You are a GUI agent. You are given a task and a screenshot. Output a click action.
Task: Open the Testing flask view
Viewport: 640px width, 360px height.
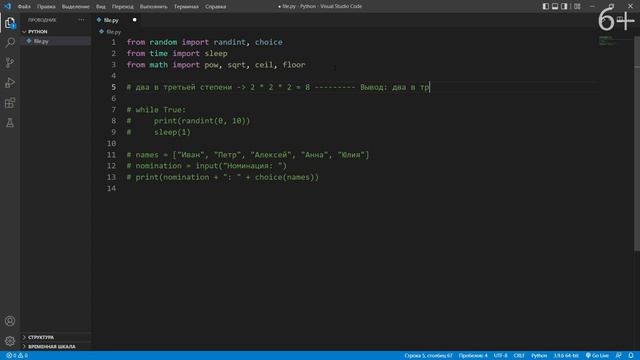coord(10,122)
